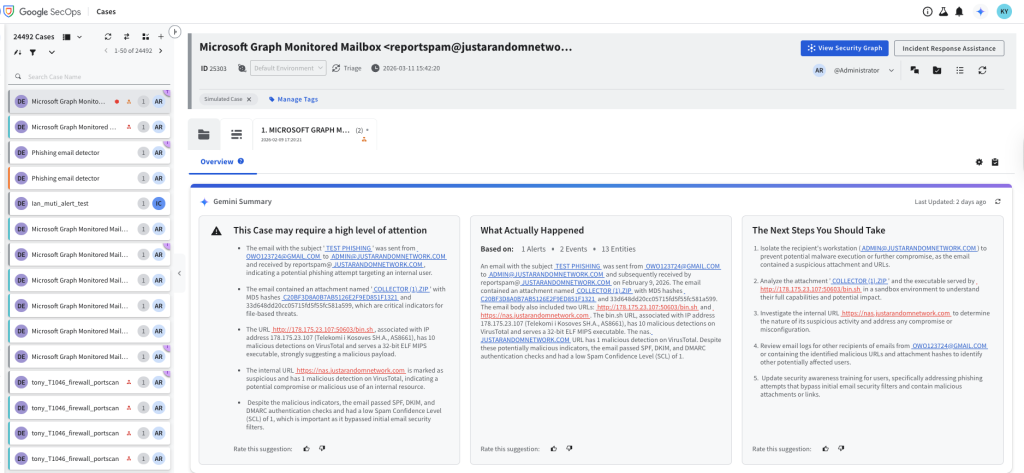1024x473 pixels.
Task: Open overview settings gear icon
Action: [x=979, y=162]
